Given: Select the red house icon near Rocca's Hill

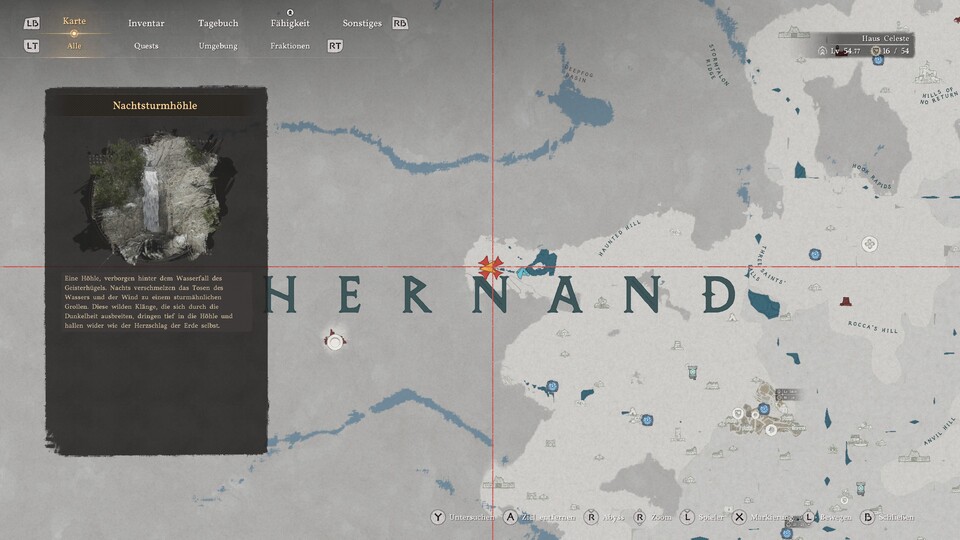Looking at the screenshot, I should click(846, 300).
